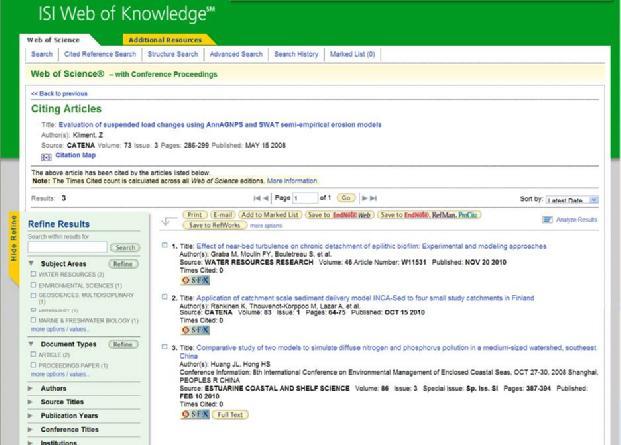Click the Back to previous link
This screenshot has width=621, height=445.
[59, 94]
